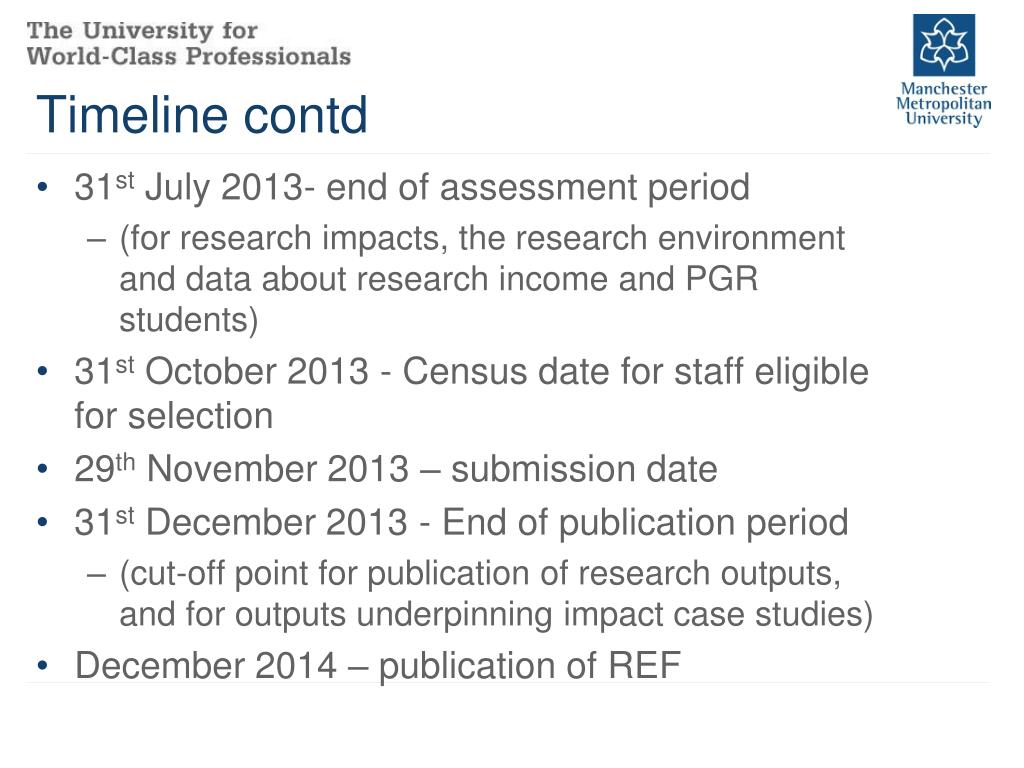Image resolution: width=1024 pixels, height=768 pixels.
Task: Select the 'Timeline contd' slide title
Action: click(202, 115)
